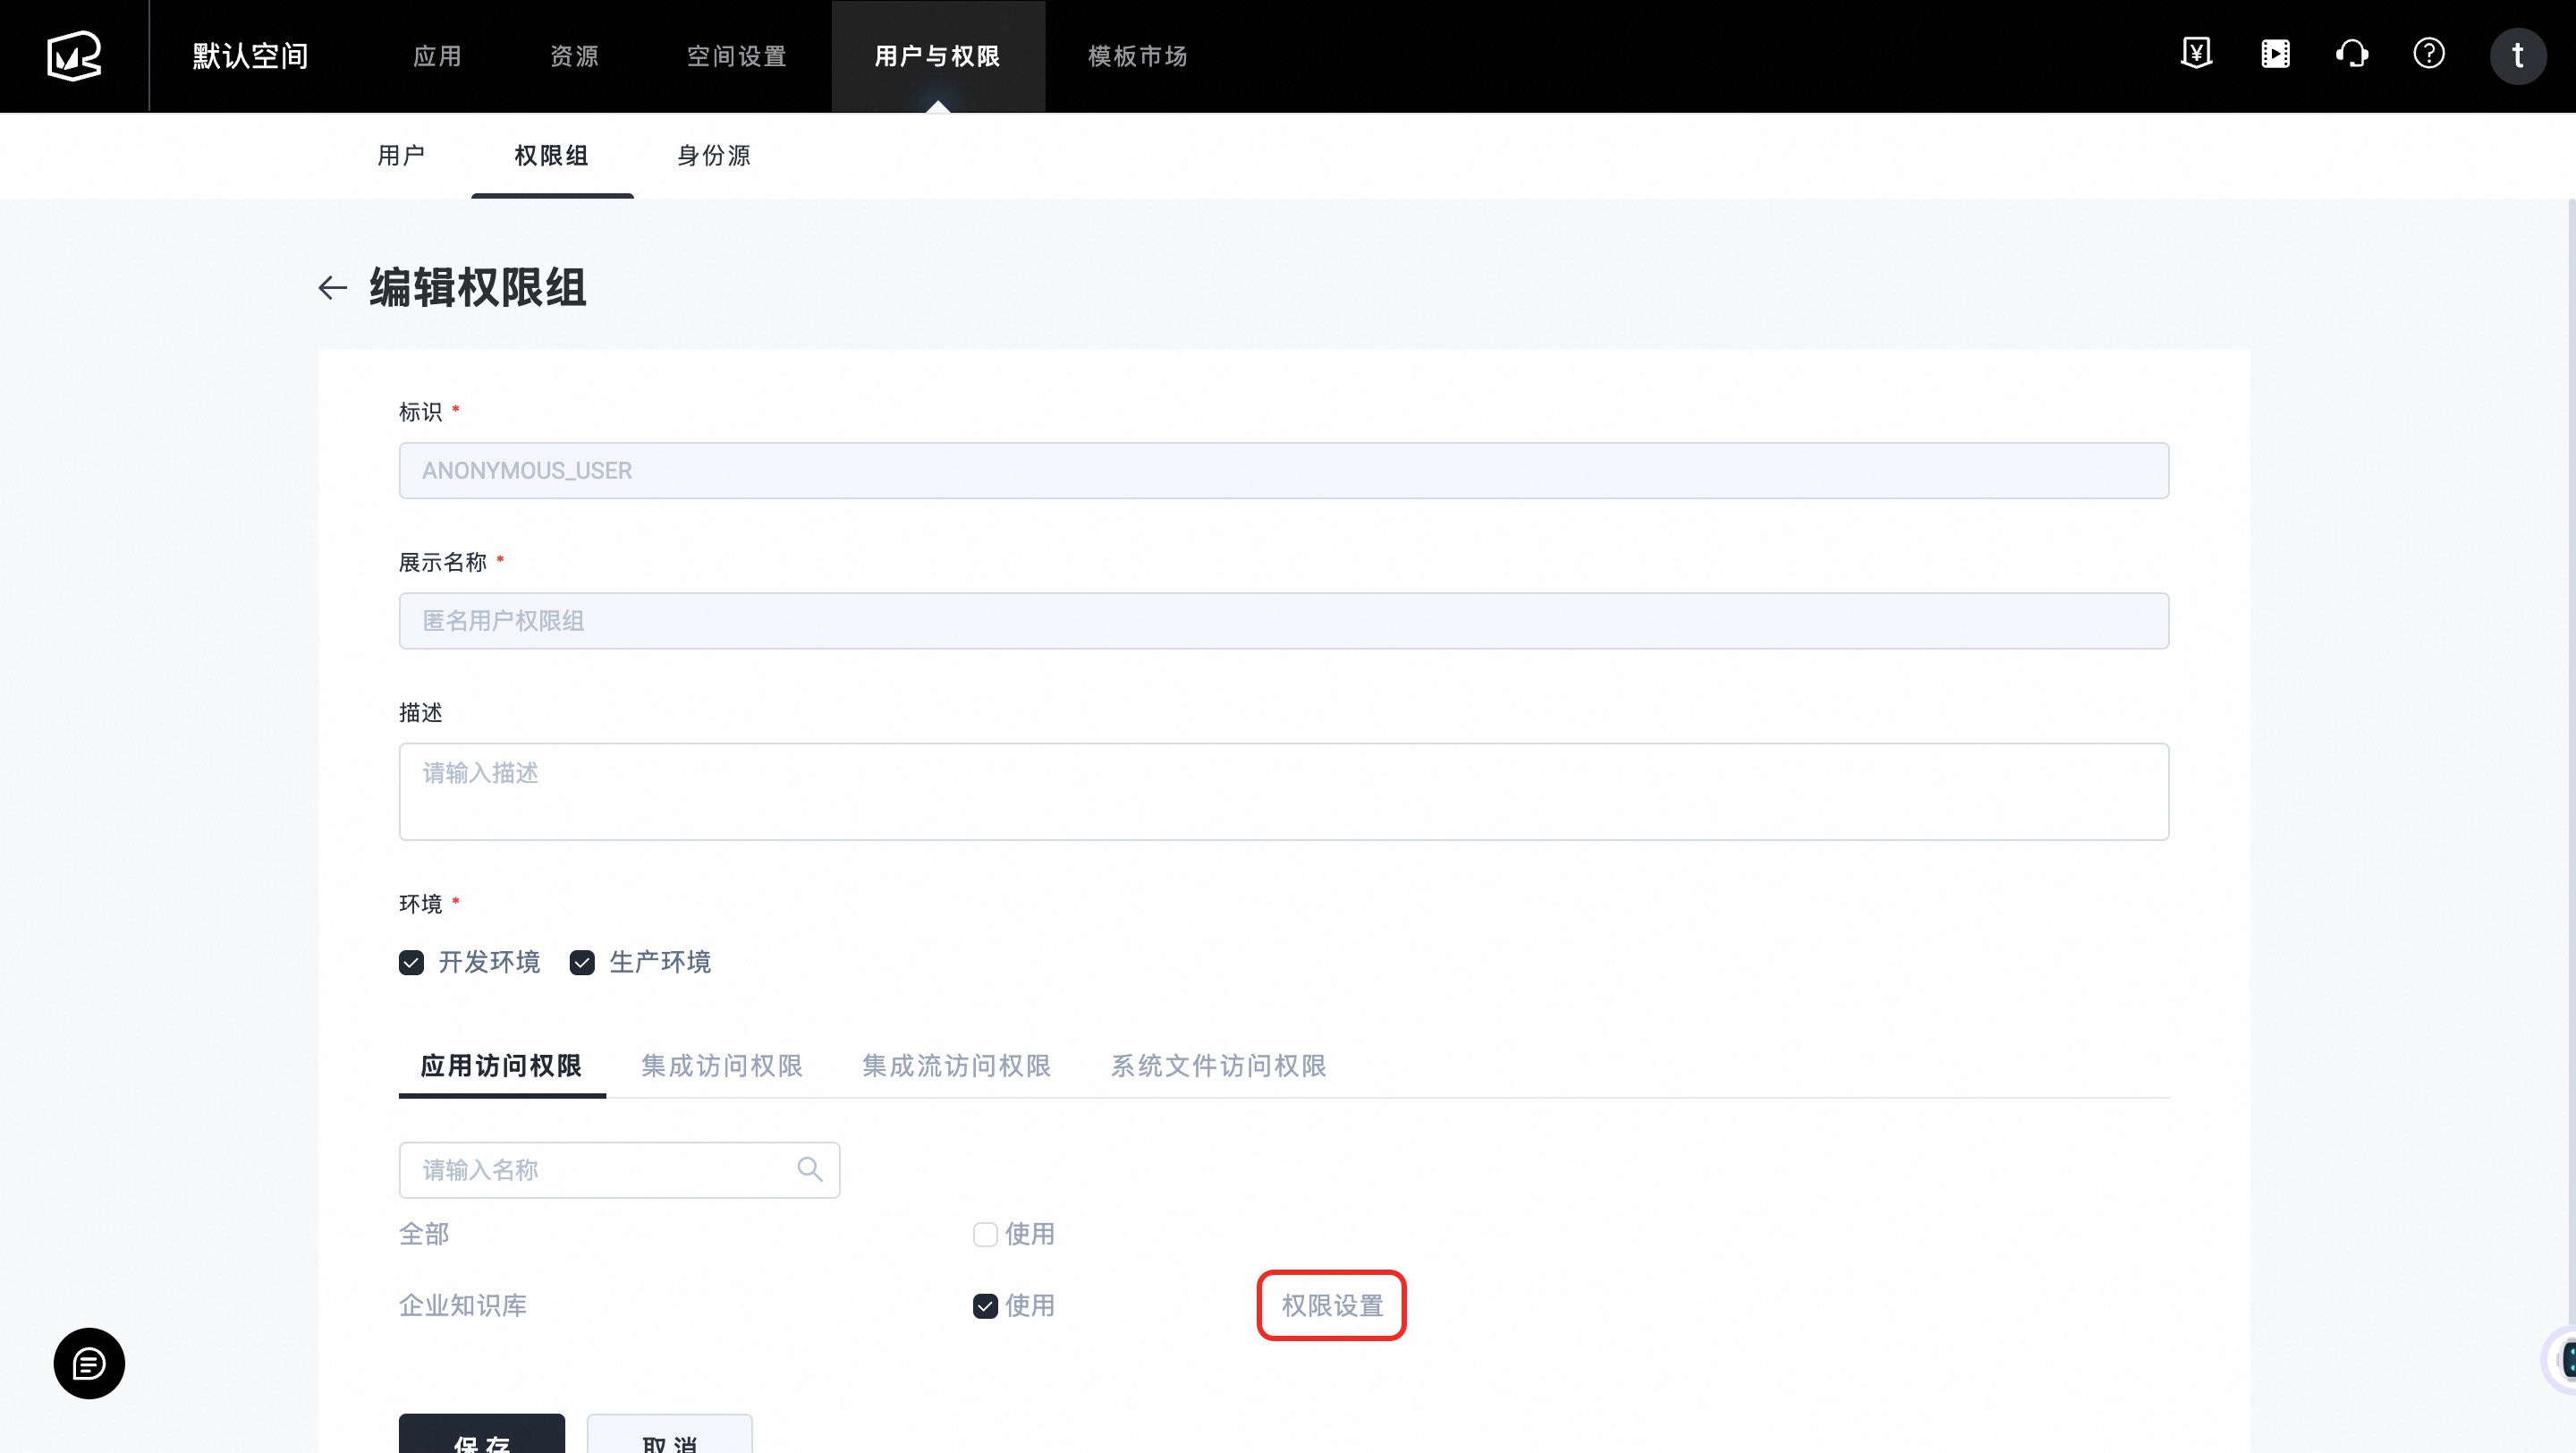Viewport: 2576px width, 1453px height.
Task: Click the app logo in the top-left corner
Action: pyautogui.click(x=74, y=56)
